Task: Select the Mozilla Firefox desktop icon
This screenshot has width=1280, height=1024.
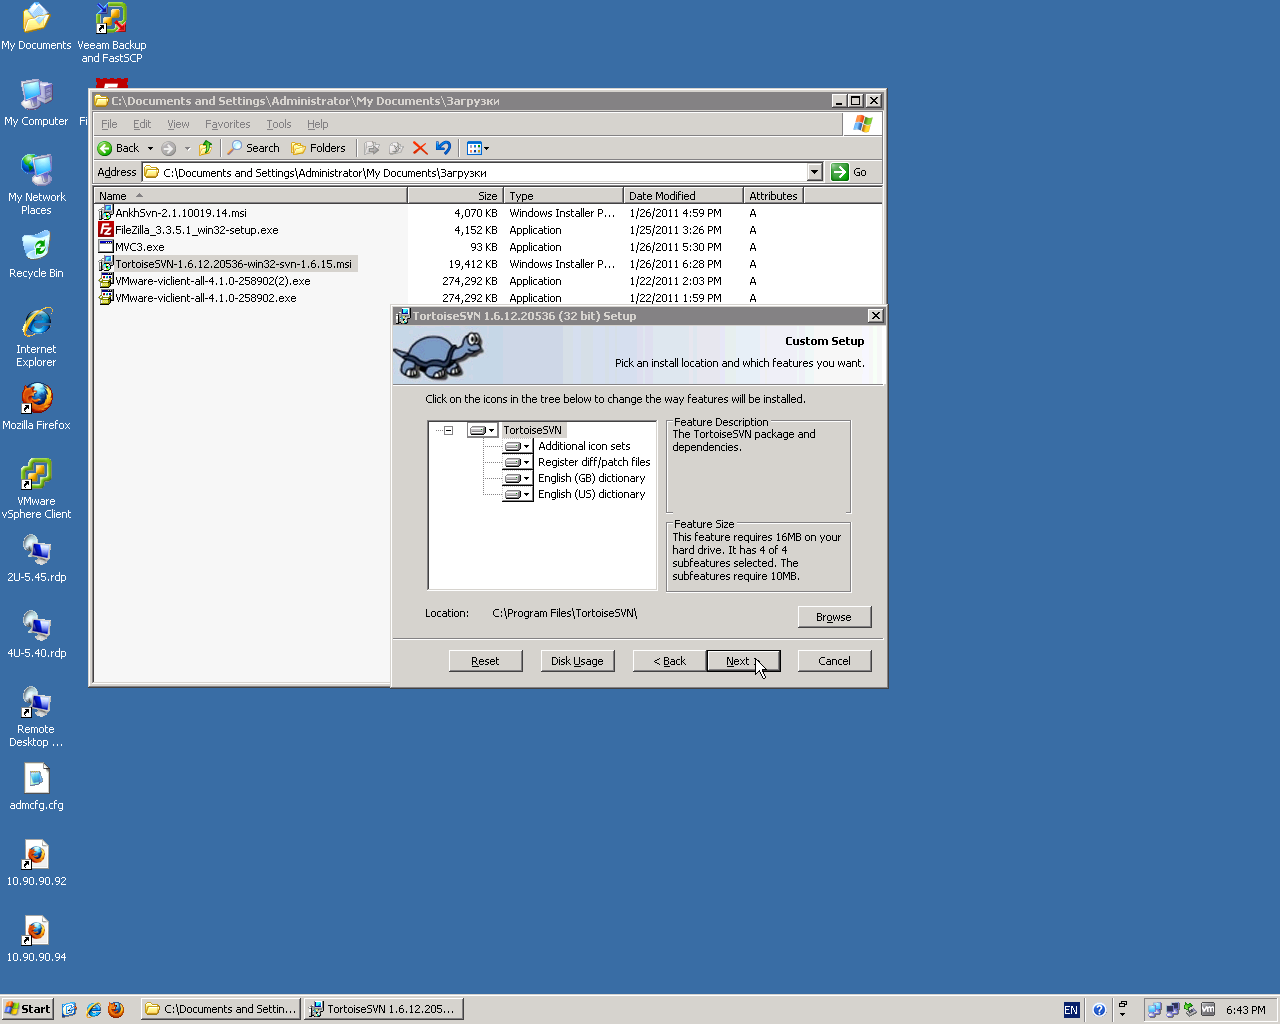Action: (x=36, y=407)
